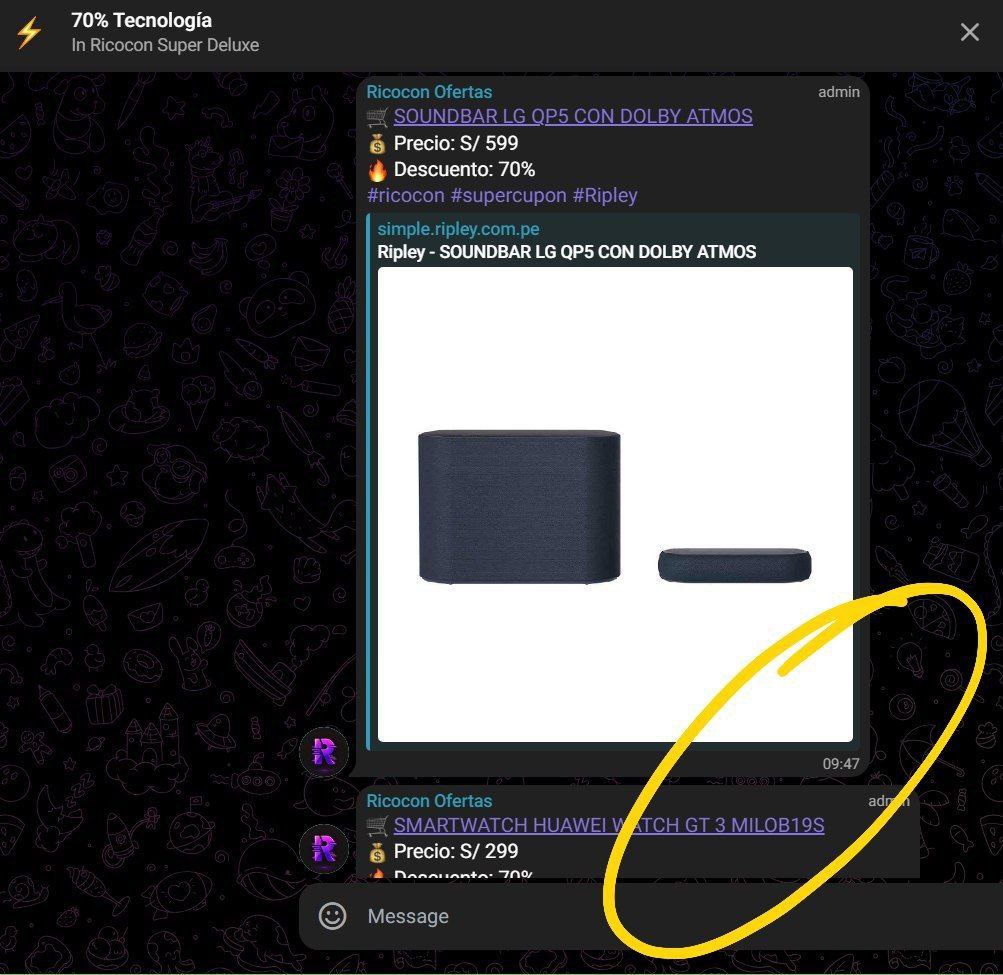Image resolution: width=1003 pixels, height=975 pixels.
Task: Click the preview title Ripley - SOUNDBAR LG QP5
Action: pyautogui.click(x=566, y=252)
